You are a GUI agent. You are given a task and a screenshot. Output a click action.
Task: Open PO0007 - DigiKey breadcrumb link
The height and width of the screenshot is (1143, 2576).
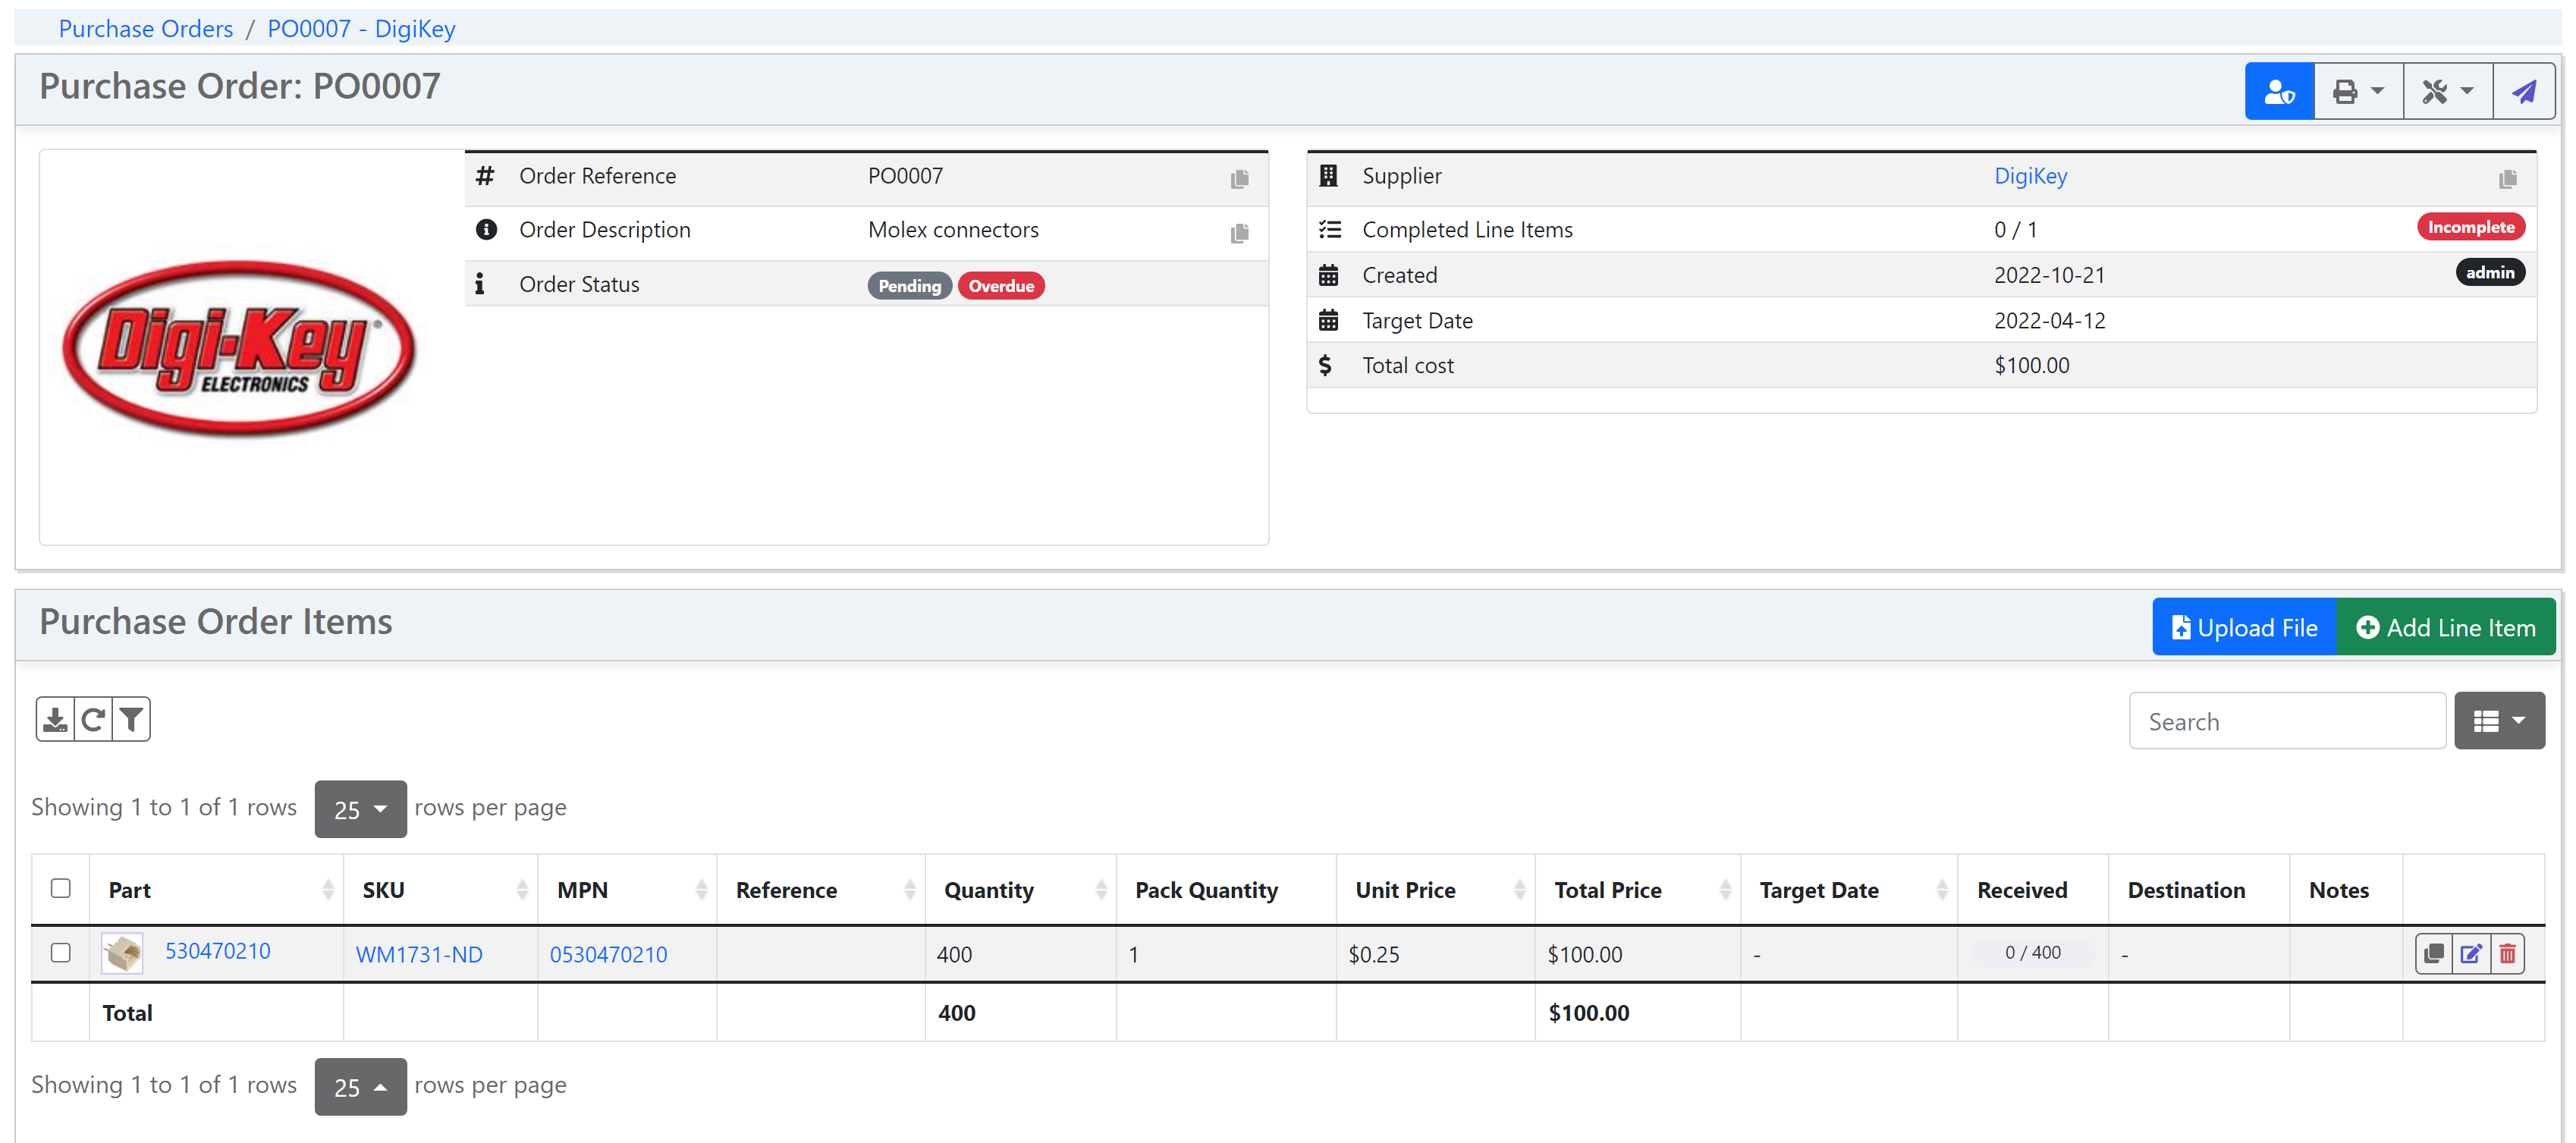point(361,29)
